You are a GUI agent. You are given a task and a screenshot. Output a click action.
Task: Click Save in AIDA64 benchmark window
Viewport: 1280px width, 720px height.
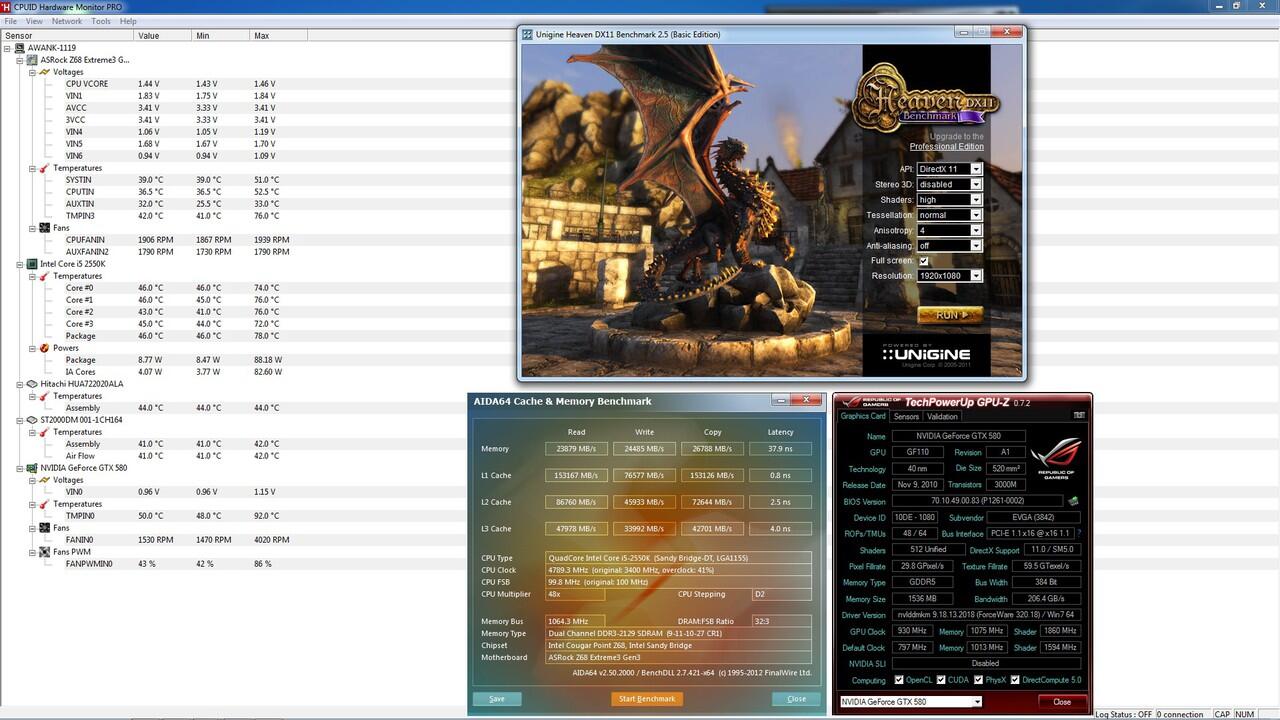click(x=497, y=698)
